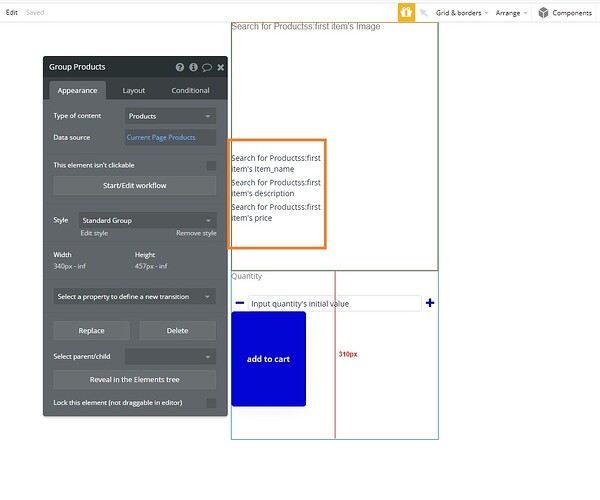This screenshot has height=500, width=600.
Task: Click the Saved status text
Action: tap(35, 13)
